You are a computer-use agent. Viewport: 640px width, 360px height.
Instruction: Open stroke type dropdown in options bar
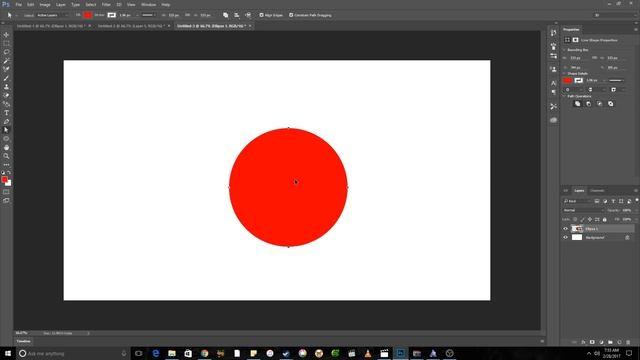(149, 15)
